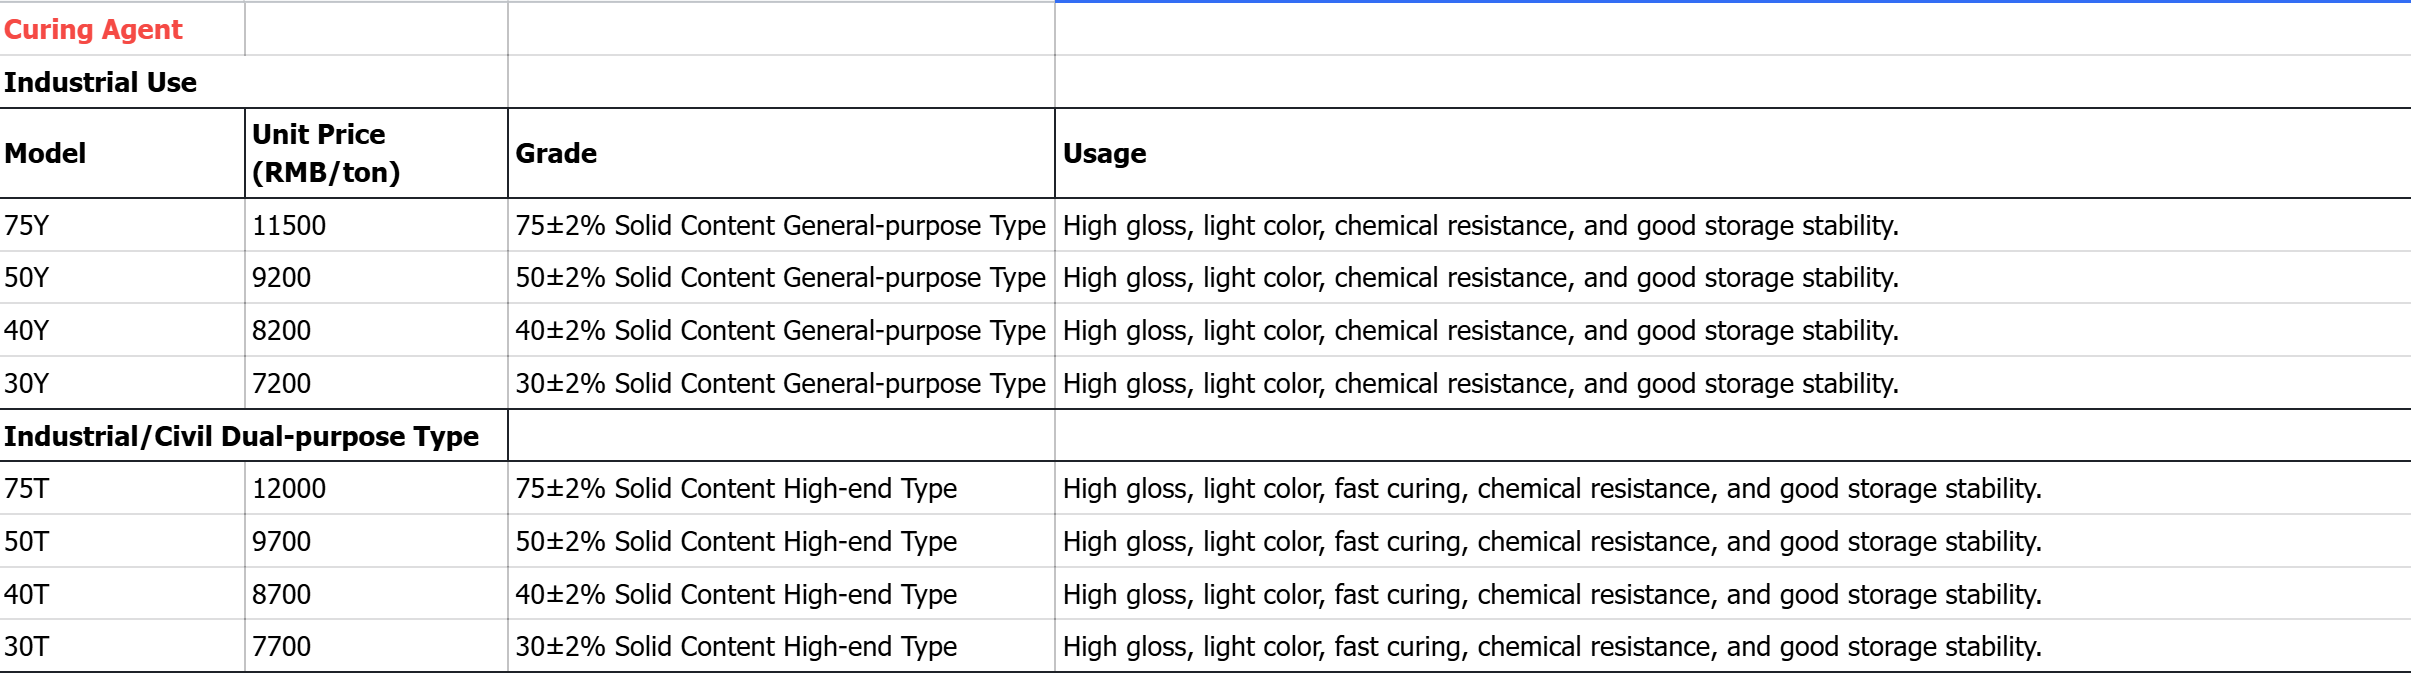Click the Usage column header cell
The width and height of the screenshot is (2411, 673).
click(1733, 153)
